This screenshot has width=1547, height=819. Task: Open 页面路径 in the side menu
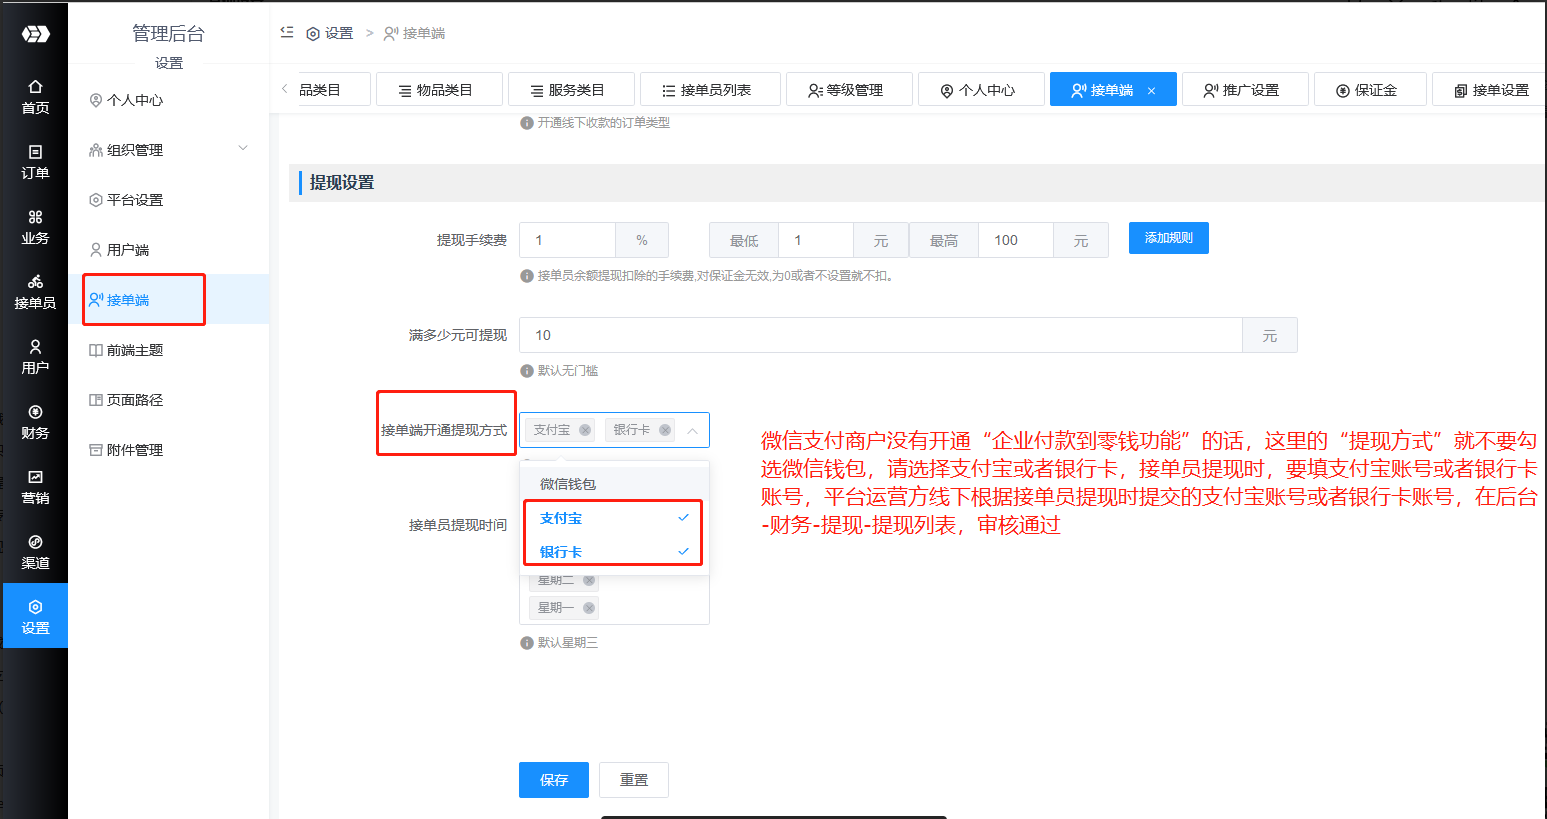(169, 400)
